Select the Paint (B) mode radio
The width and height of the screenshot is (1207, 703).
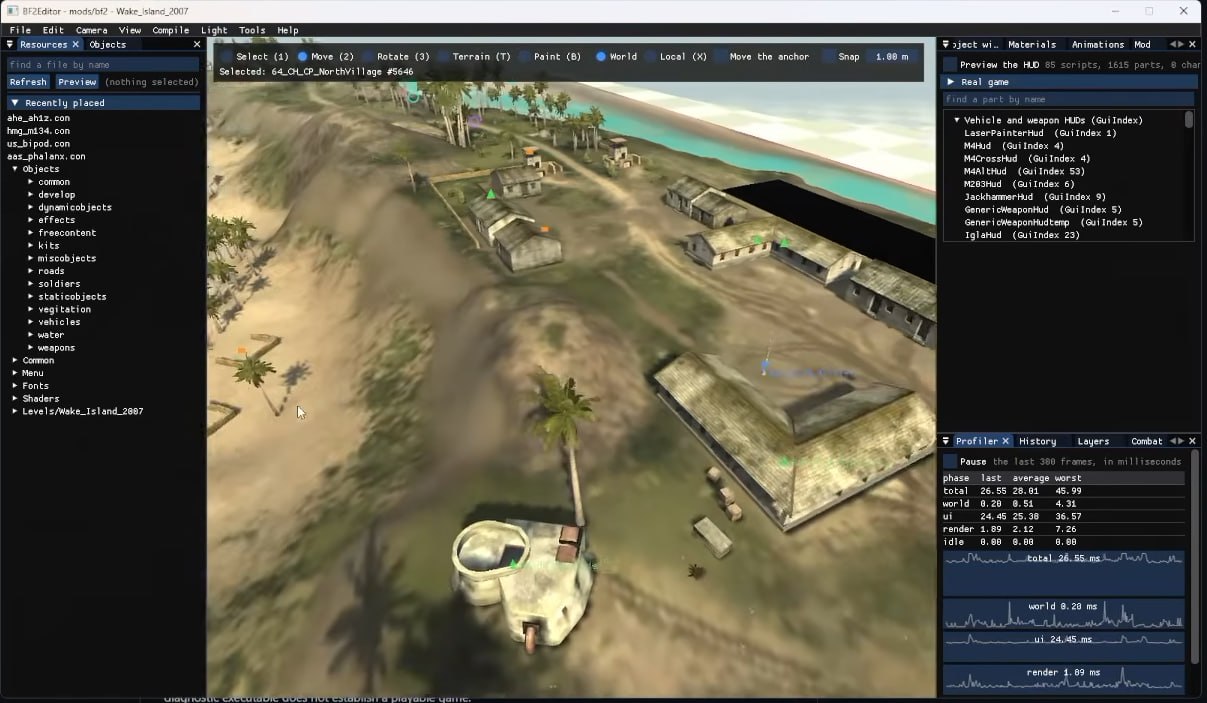click(x=524, y=57)
